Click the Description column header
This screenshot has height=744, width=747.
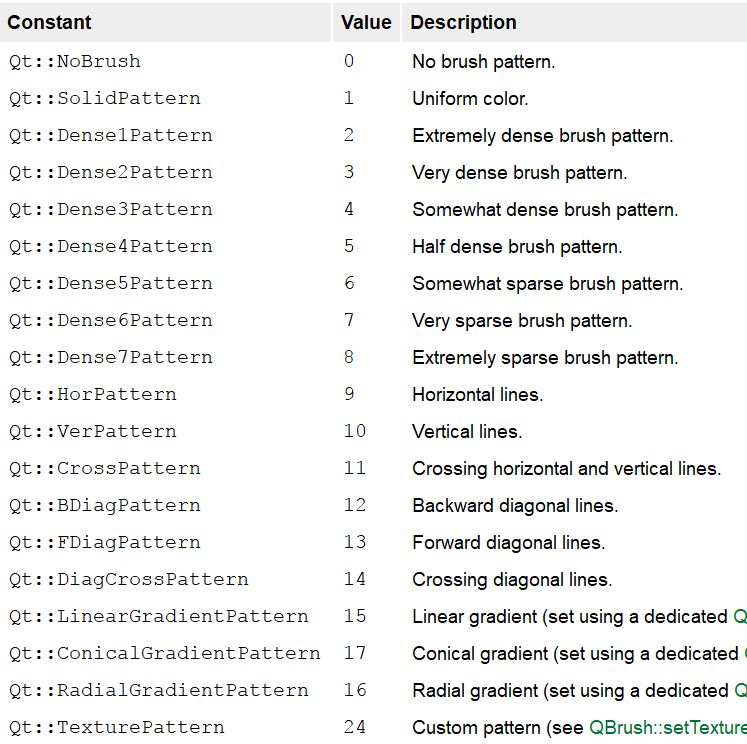(x=463, y=22)
